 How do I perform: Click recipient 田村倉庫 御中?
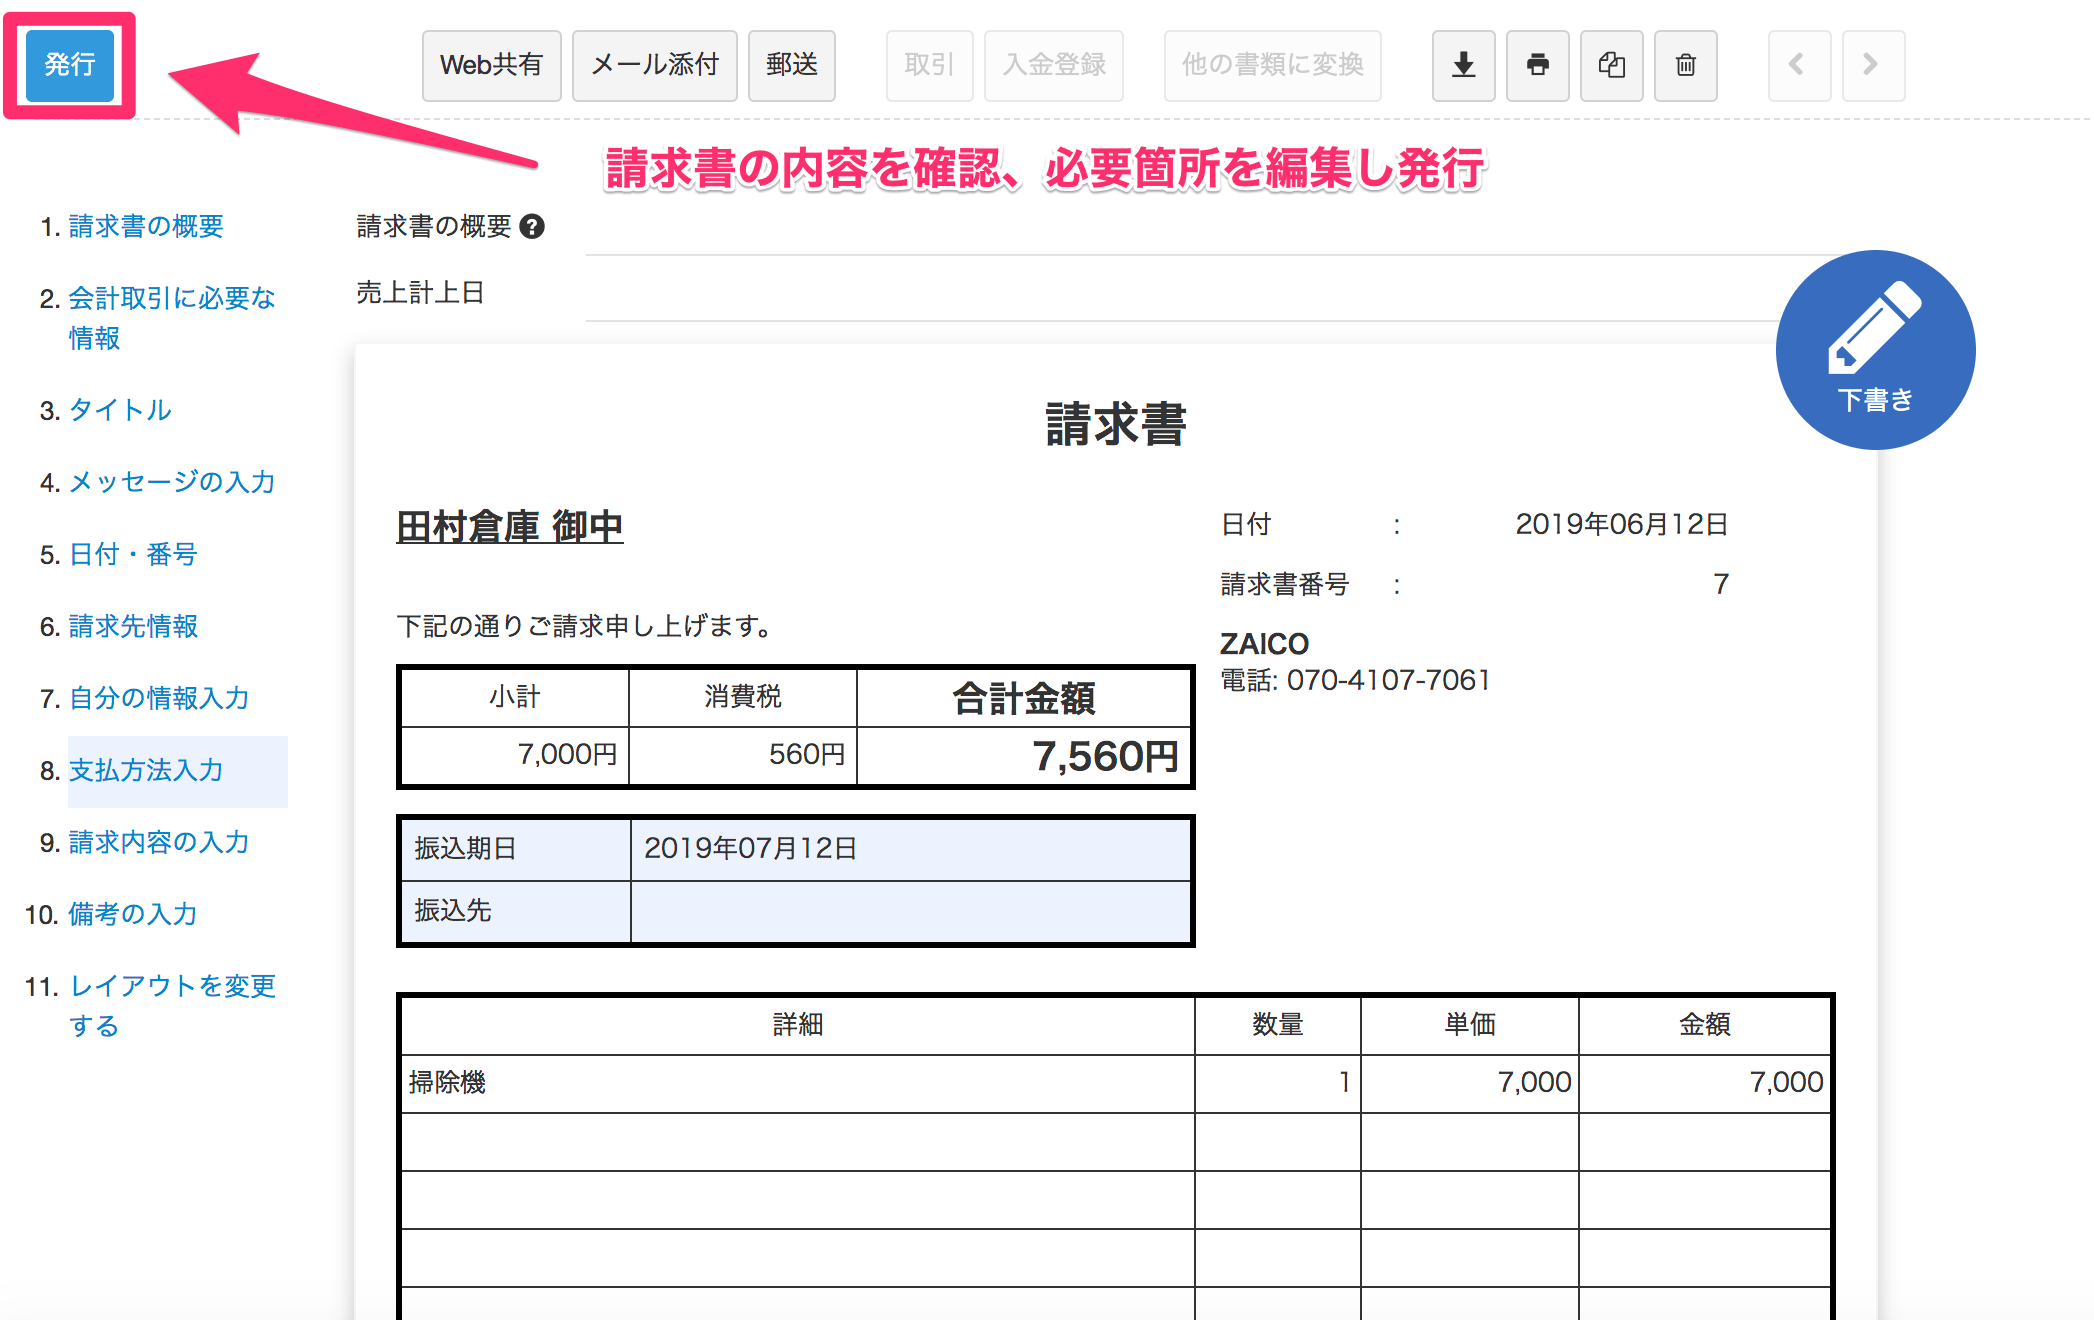click(510, 526)
